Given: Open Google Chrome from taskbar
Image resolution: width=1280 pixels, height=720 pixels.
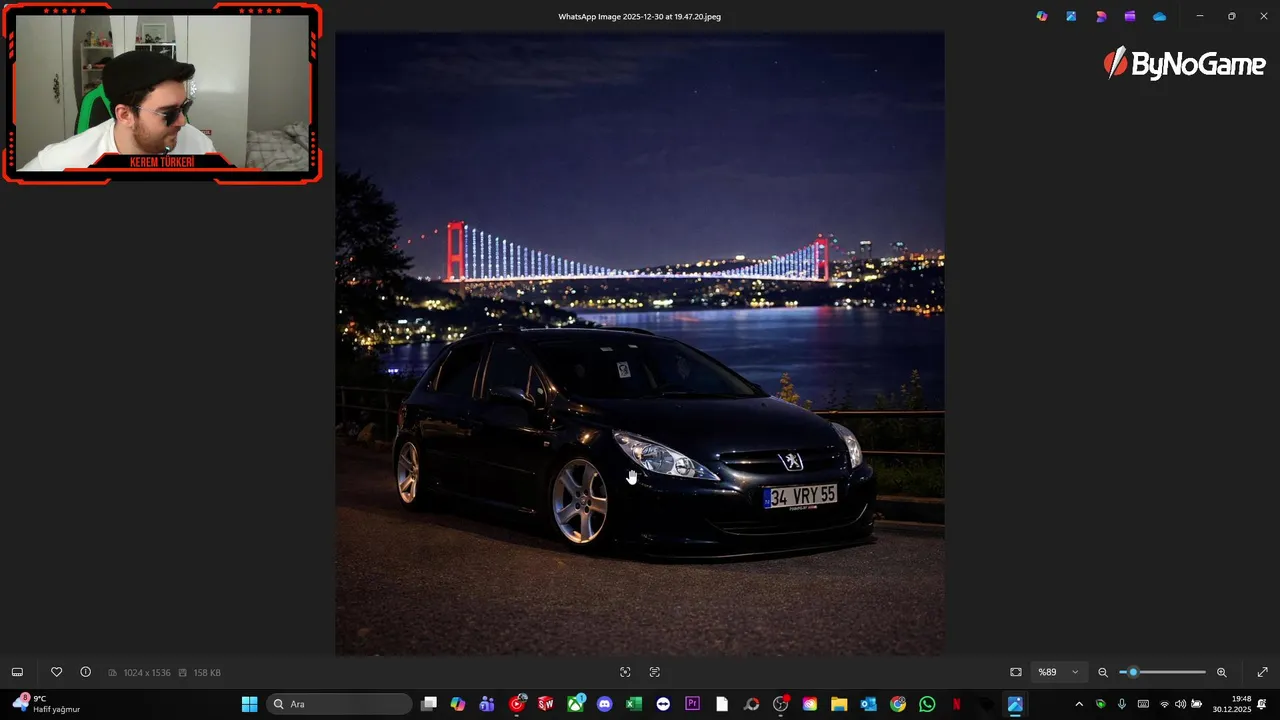Looking at the screenshot, I should pos(898,704).
